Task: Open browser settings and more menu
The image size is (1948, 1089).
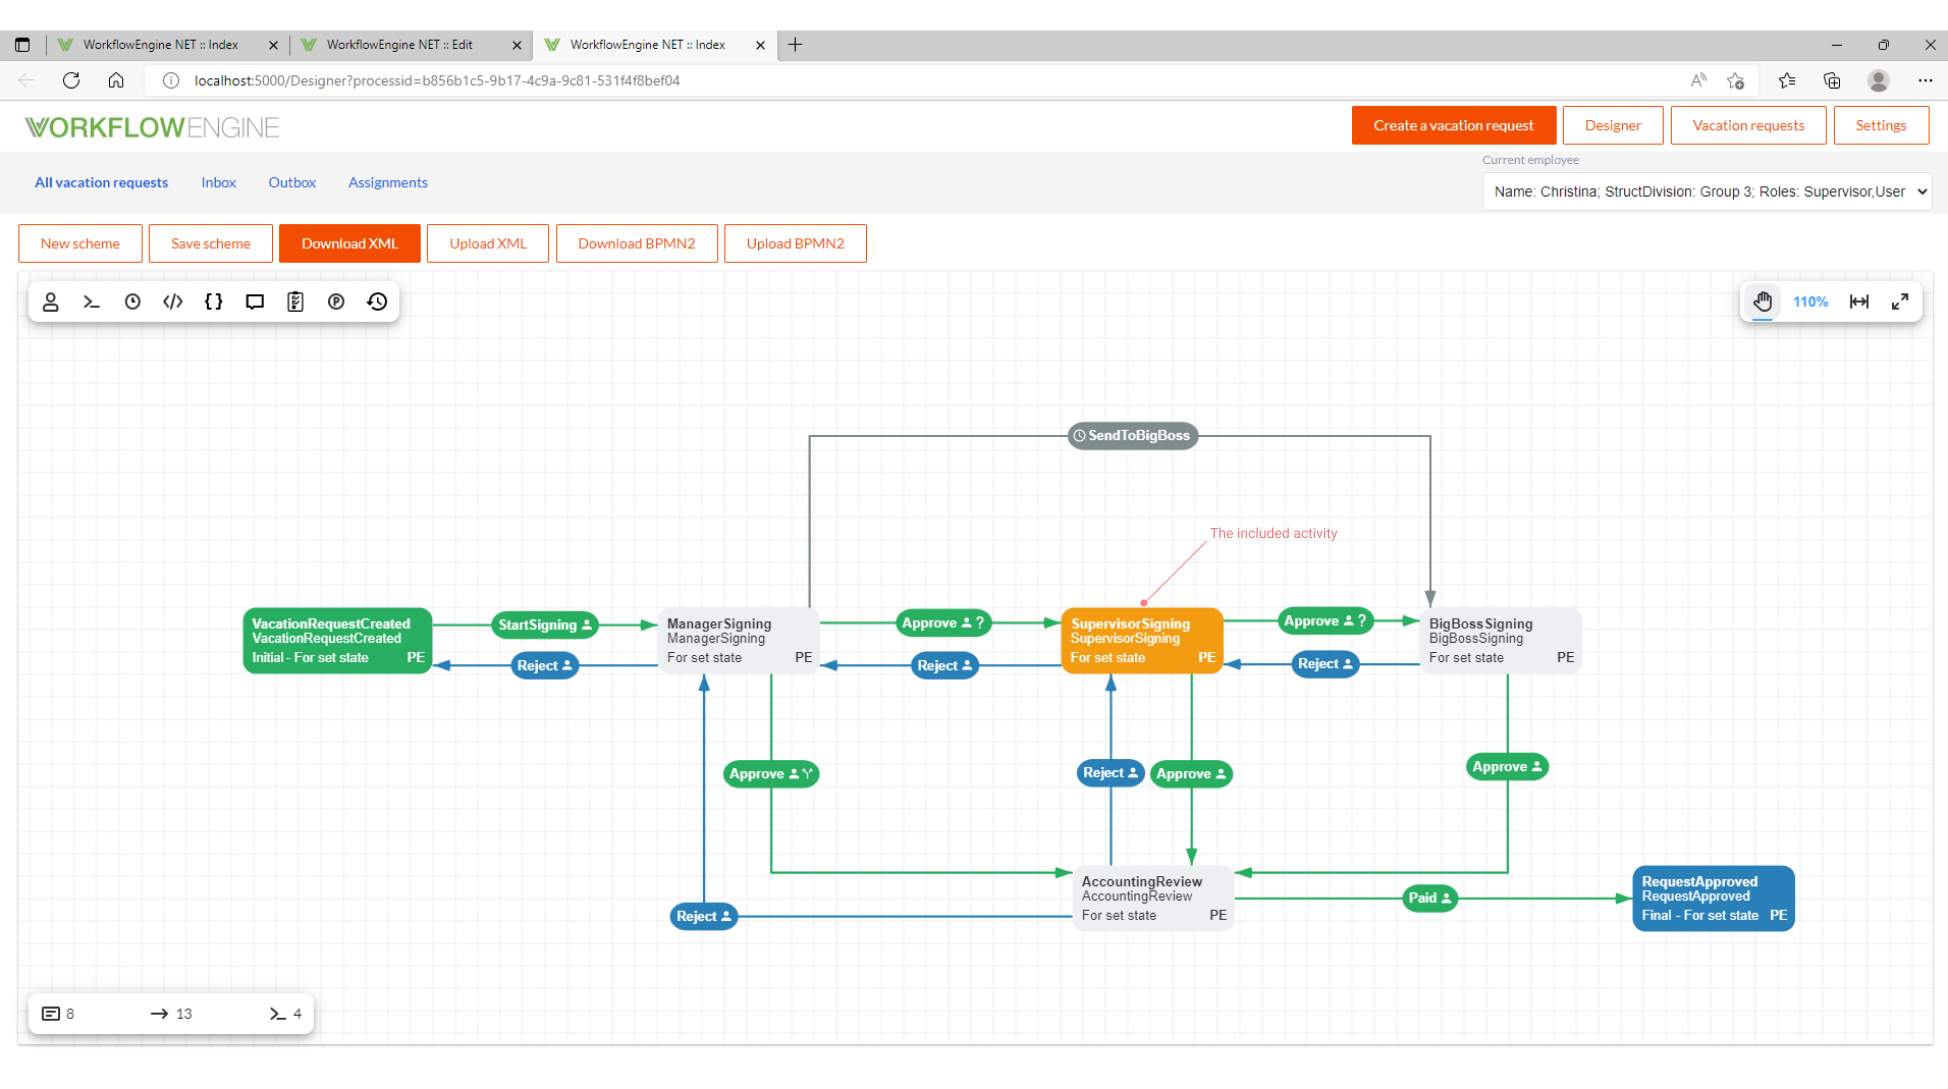Action: [1925, 80]
